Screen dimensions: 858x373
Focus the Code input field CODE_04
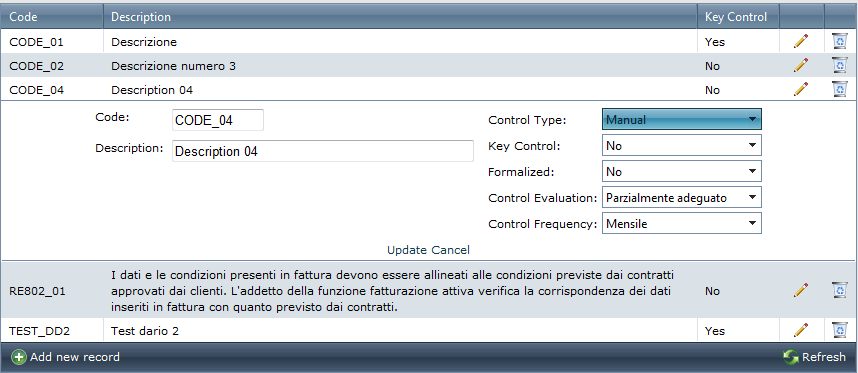coord(218,120)
